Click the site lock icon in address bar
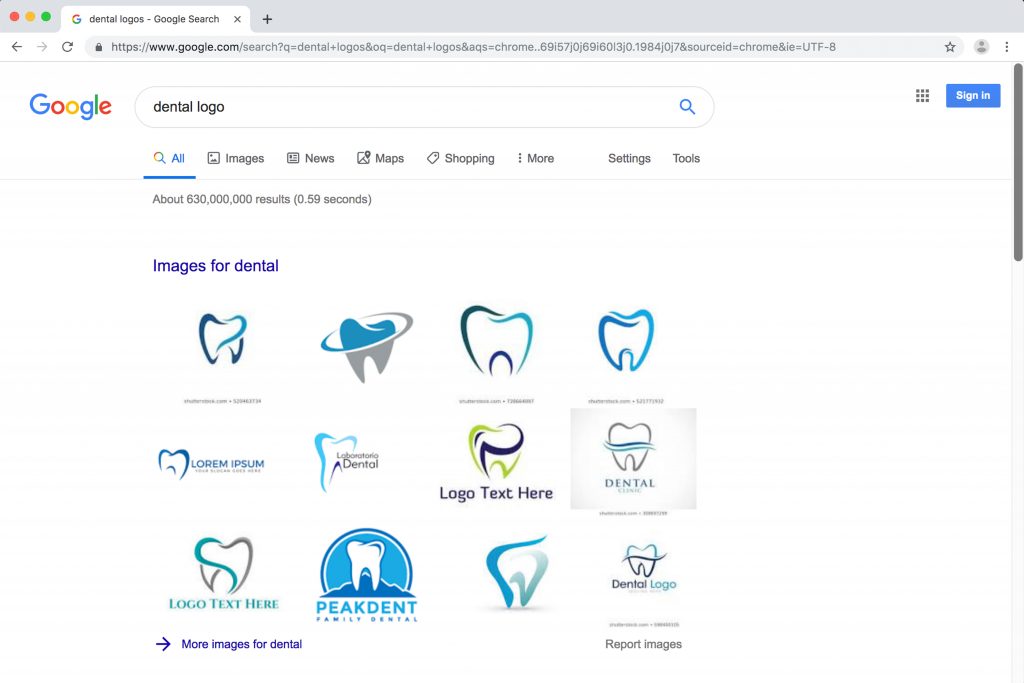1024x683 pixels. coord(99,47)
